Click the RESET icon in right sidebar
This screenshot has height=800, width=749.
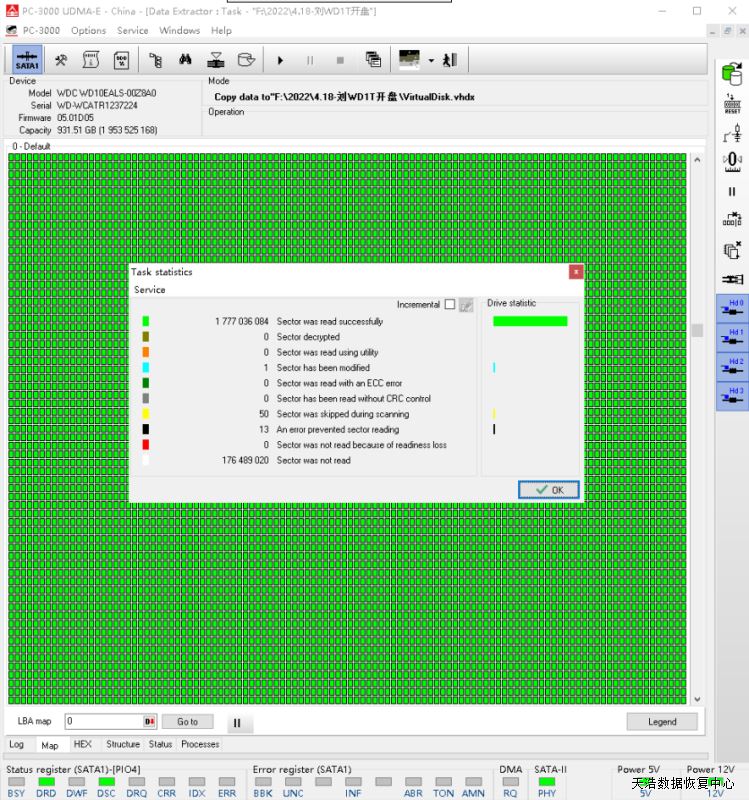point(732,103)
